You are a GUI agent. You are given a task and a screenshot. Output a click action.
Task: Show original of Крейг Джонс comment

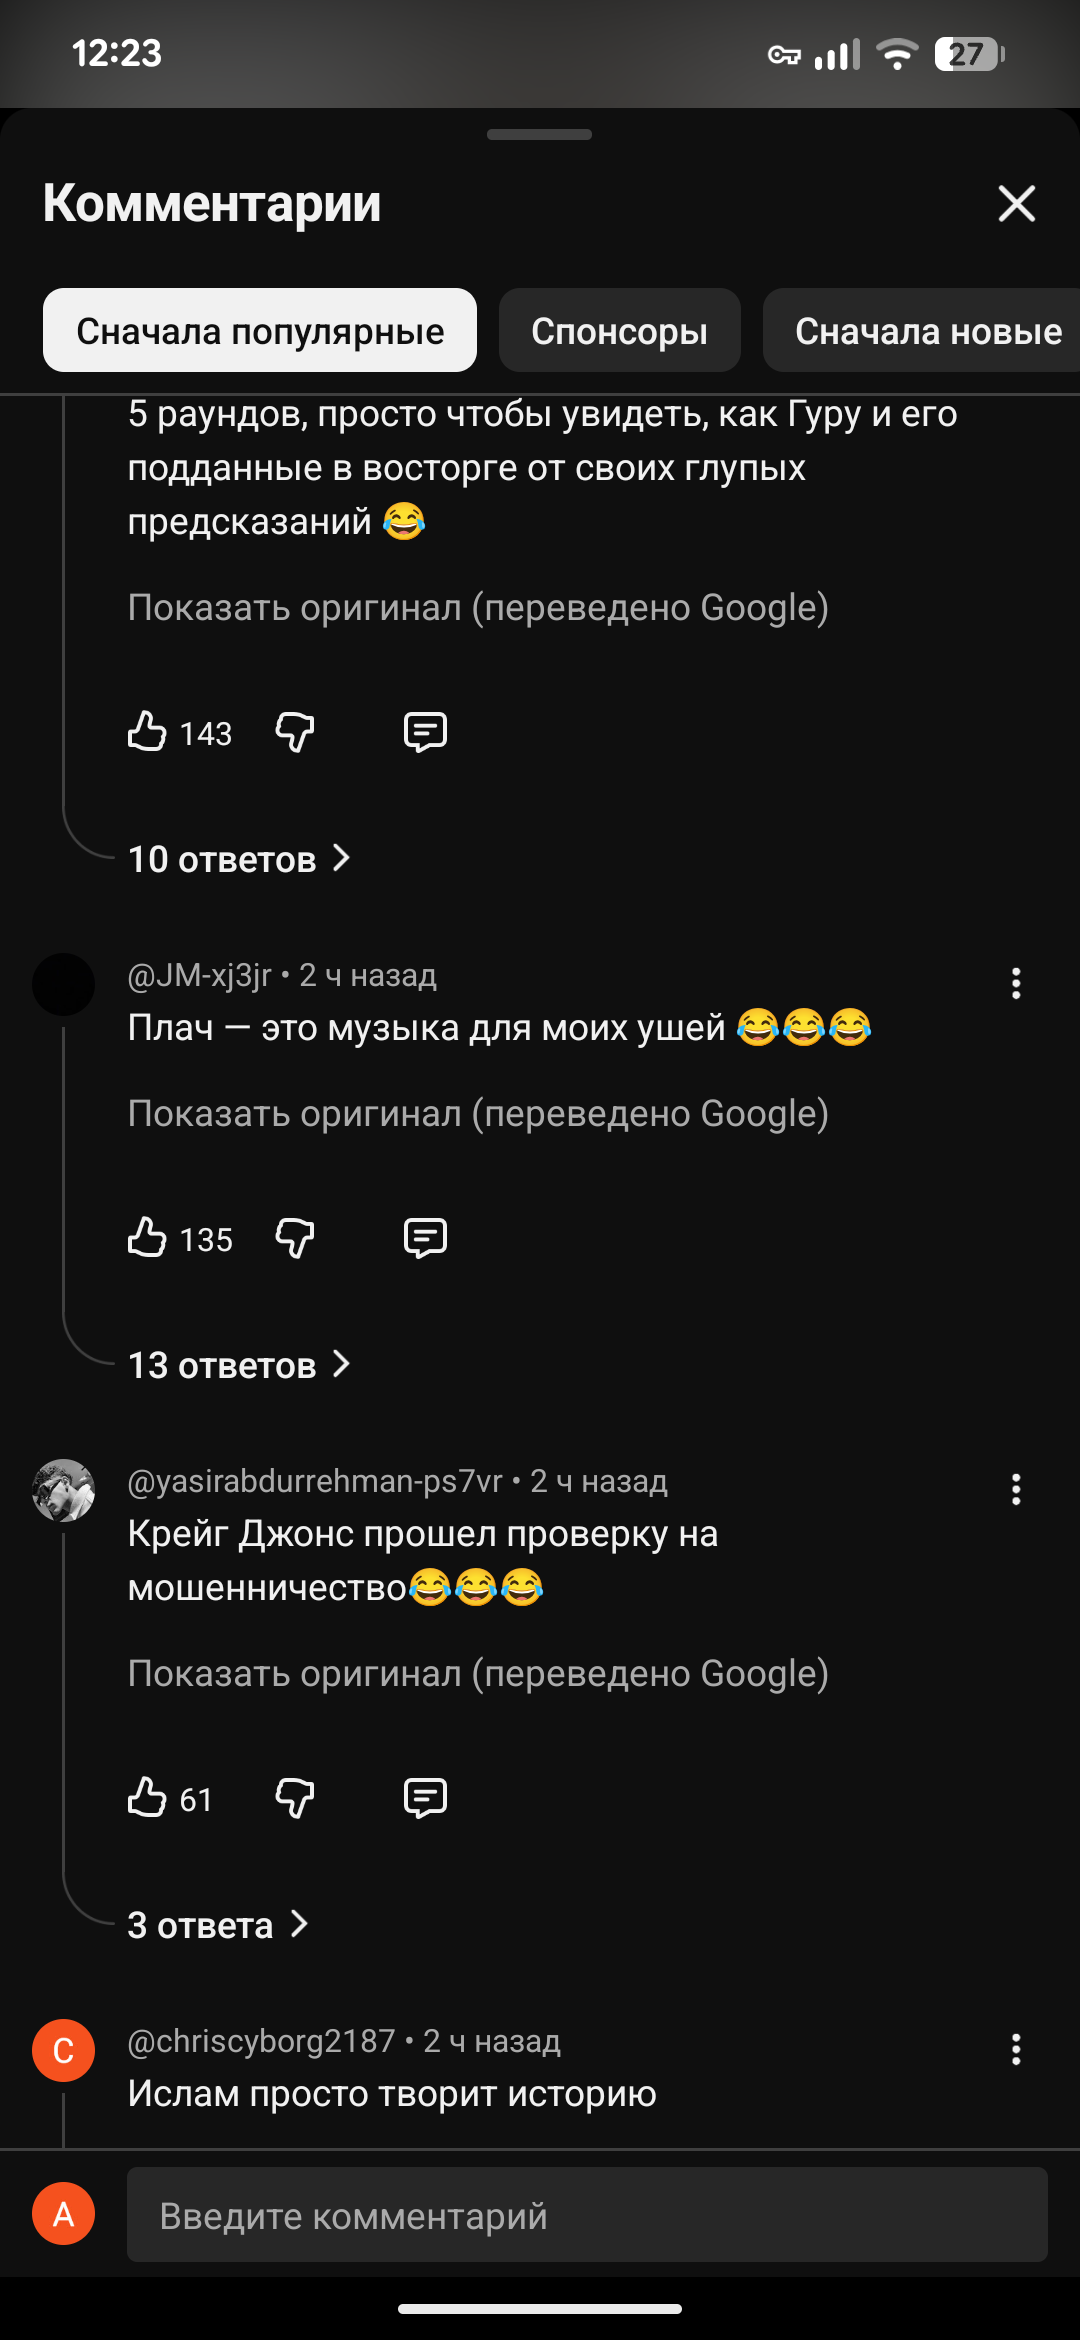pyautogui.click(x=478, y=1674)
